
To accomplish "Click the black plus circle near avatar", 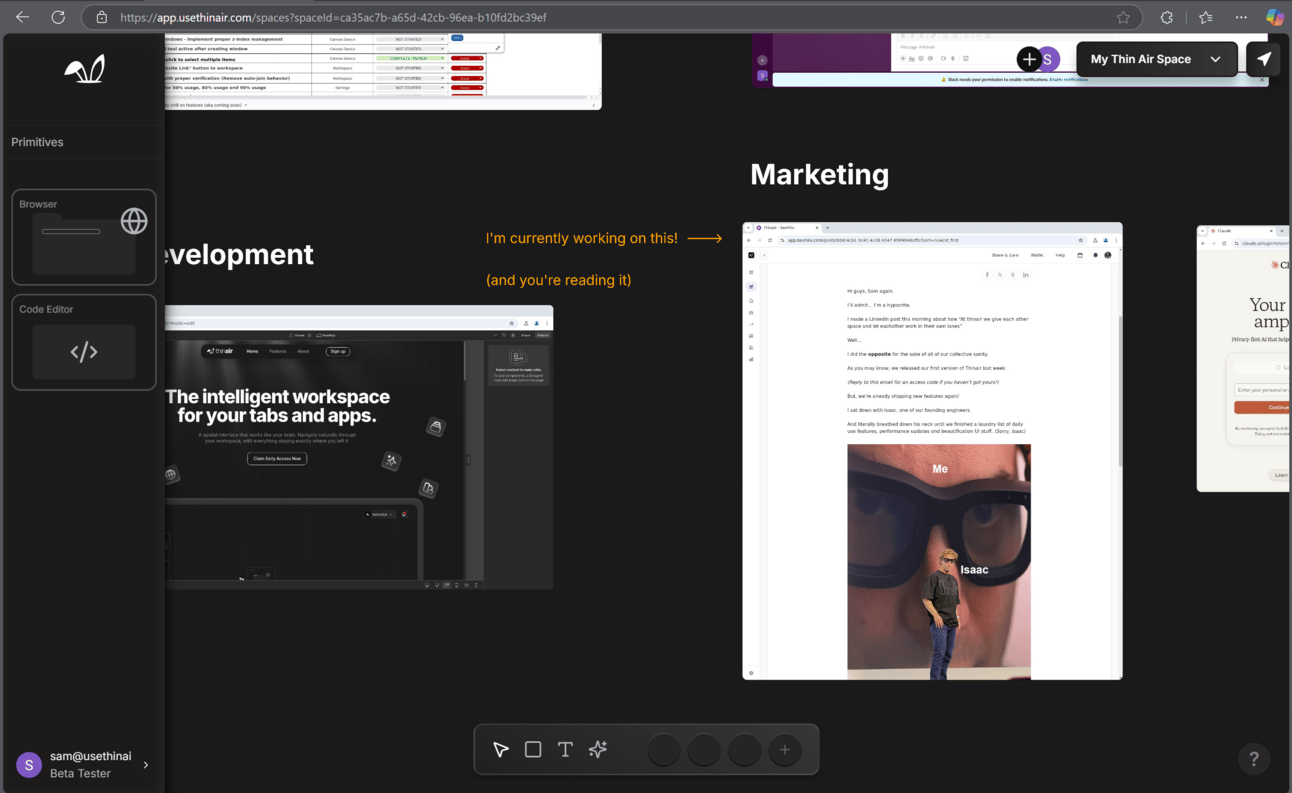I will pyautogui.click(x=1029, y=59).
